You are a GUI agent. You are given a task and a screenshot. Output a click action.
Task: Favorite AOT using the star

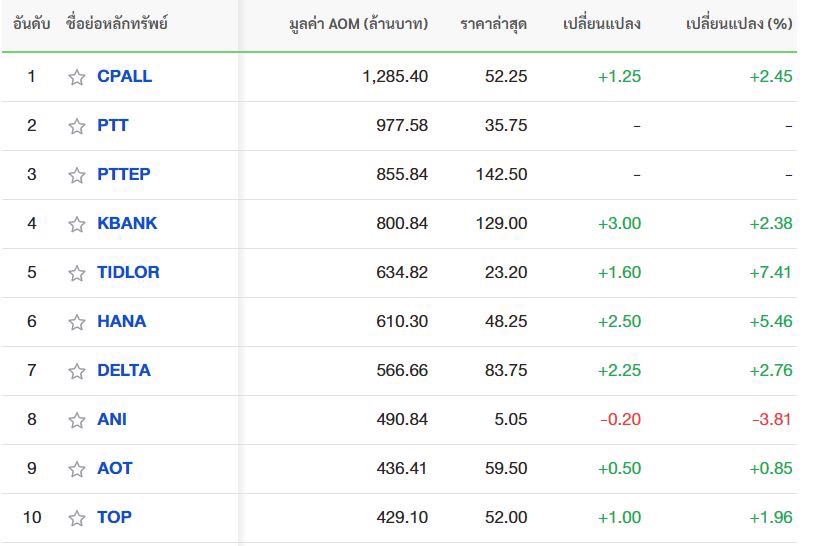coord(77,469)
